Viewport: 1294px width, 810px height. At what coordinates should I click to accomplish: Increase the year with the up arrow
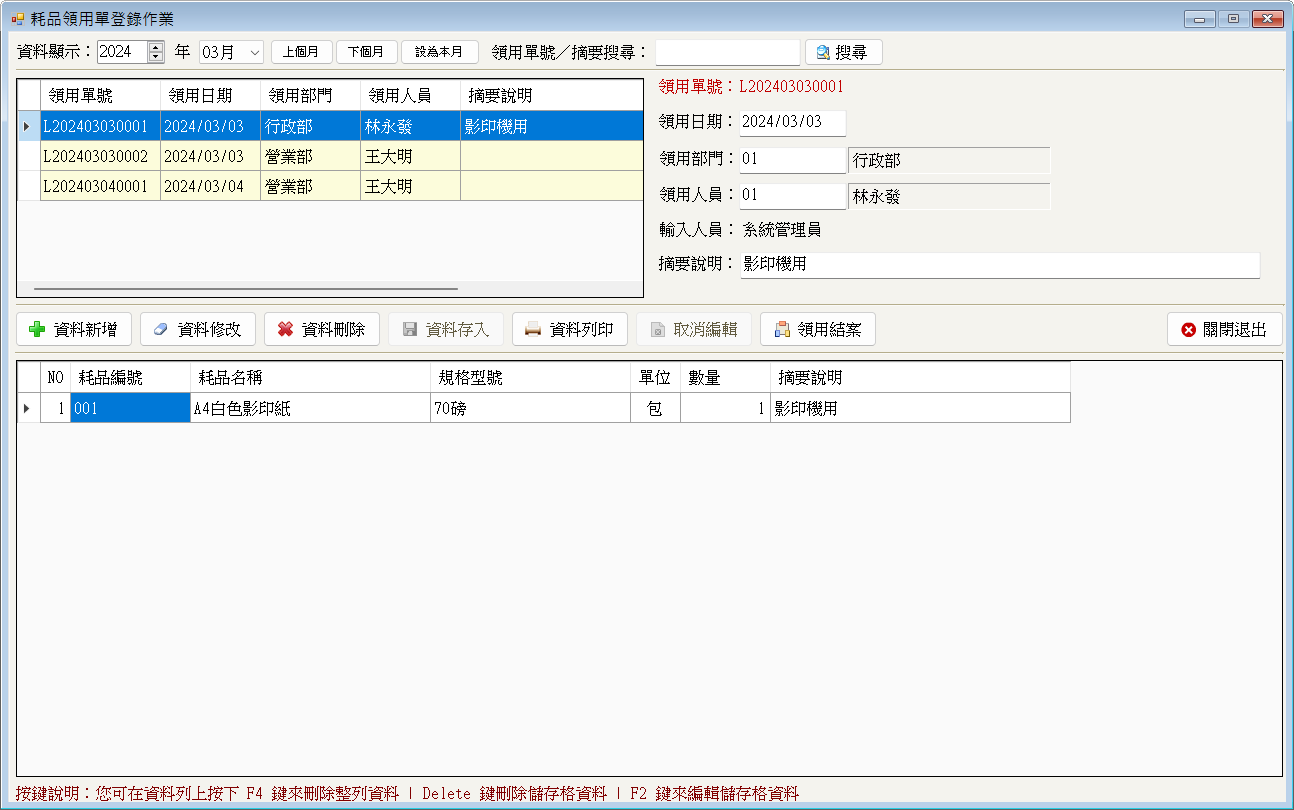(x=155, y=47)
